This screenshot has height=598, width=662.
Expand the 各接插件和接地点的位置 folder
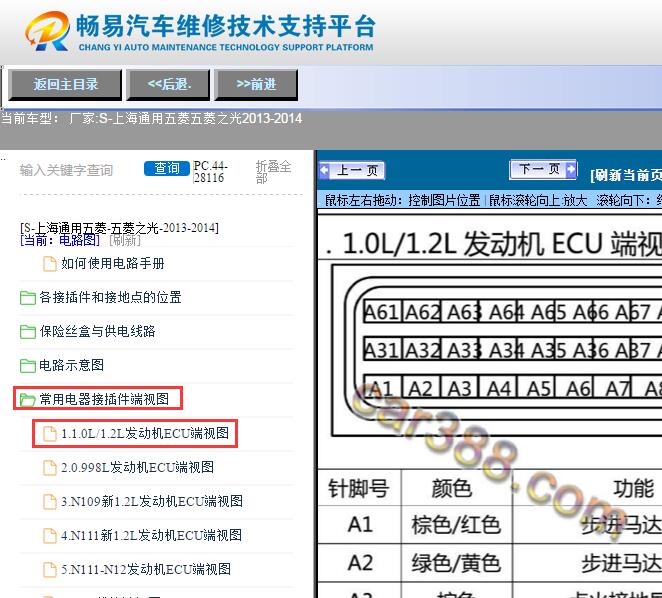pyautogui.click(x=110, y=297)
